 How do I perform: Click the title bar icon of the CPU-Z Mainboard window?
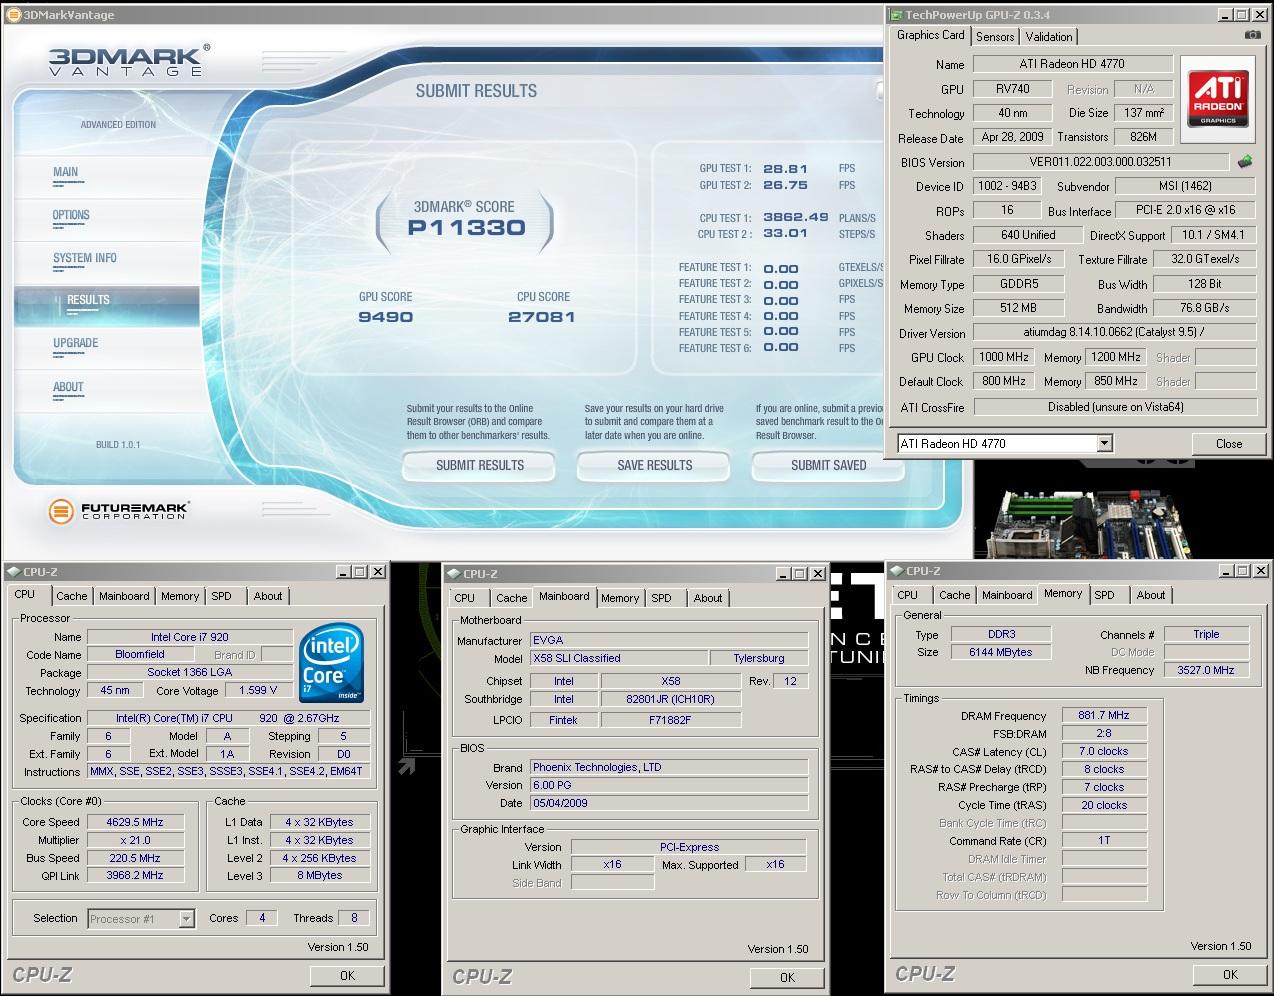[454, 574]
